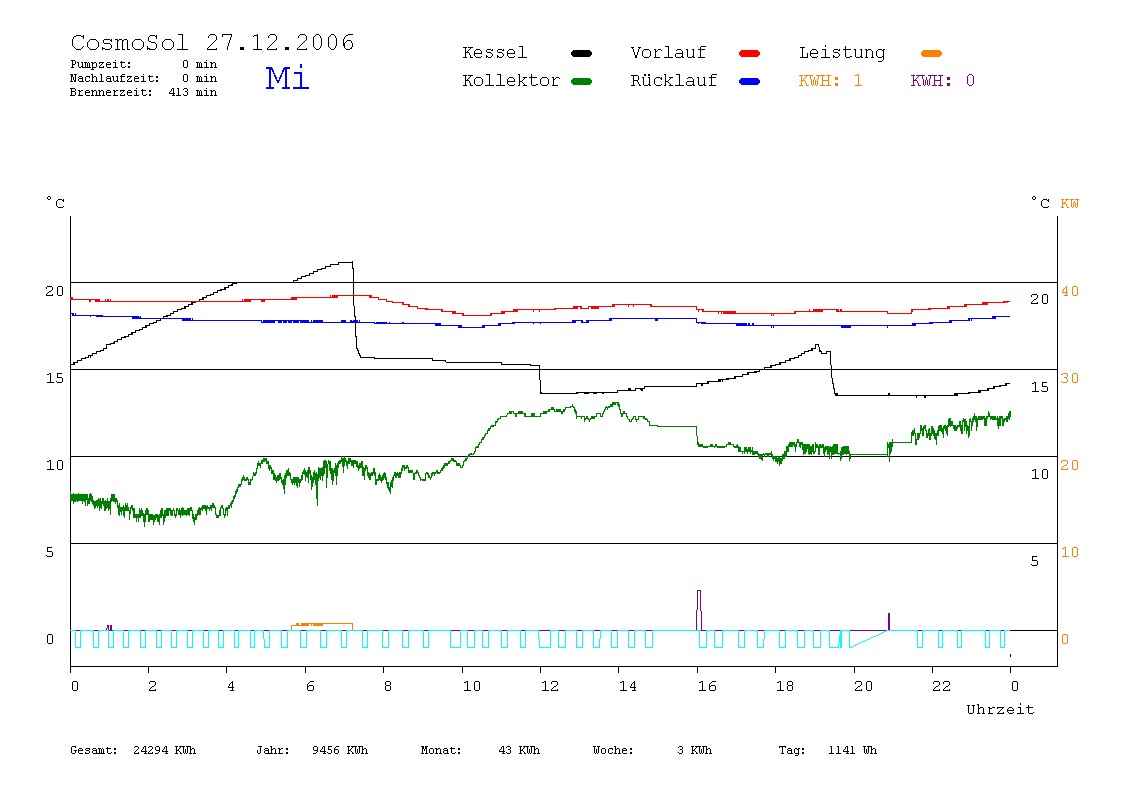This screenshot has height=812, width=1148.
Task: Click the orange KW axis unit label
Action: pos(1070,204)
